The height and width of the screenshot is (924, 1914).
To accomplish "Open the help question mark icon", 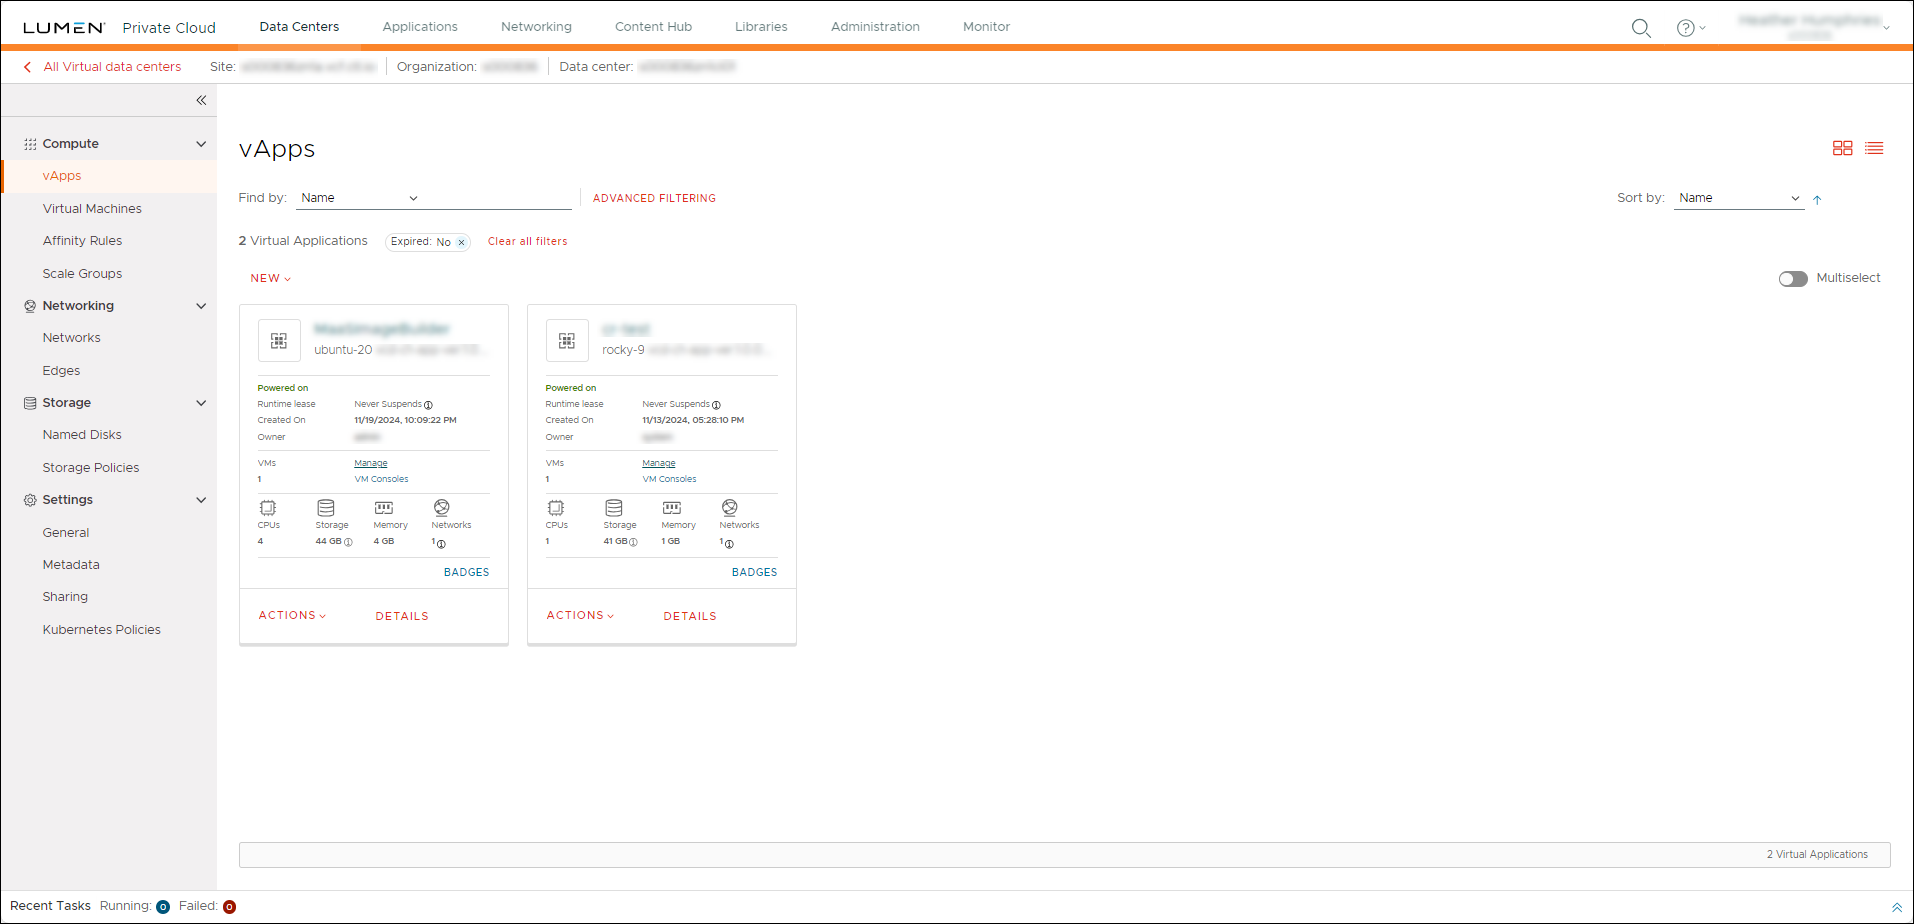I will click(x=1686, y=28).
